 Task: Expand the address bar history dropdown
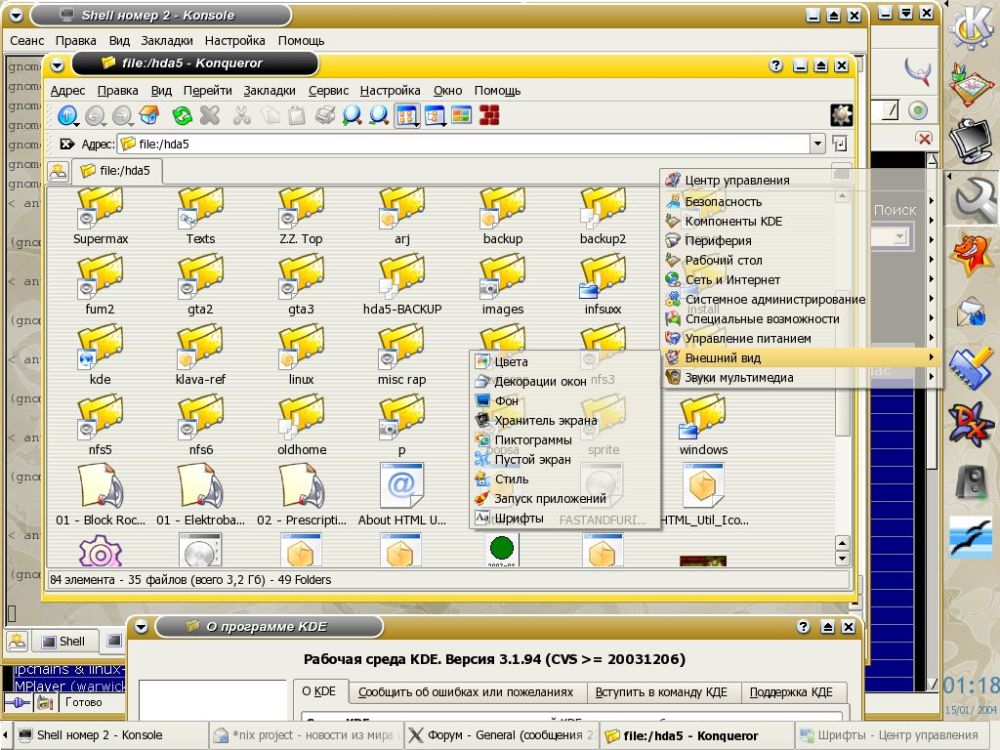[818, 144]
